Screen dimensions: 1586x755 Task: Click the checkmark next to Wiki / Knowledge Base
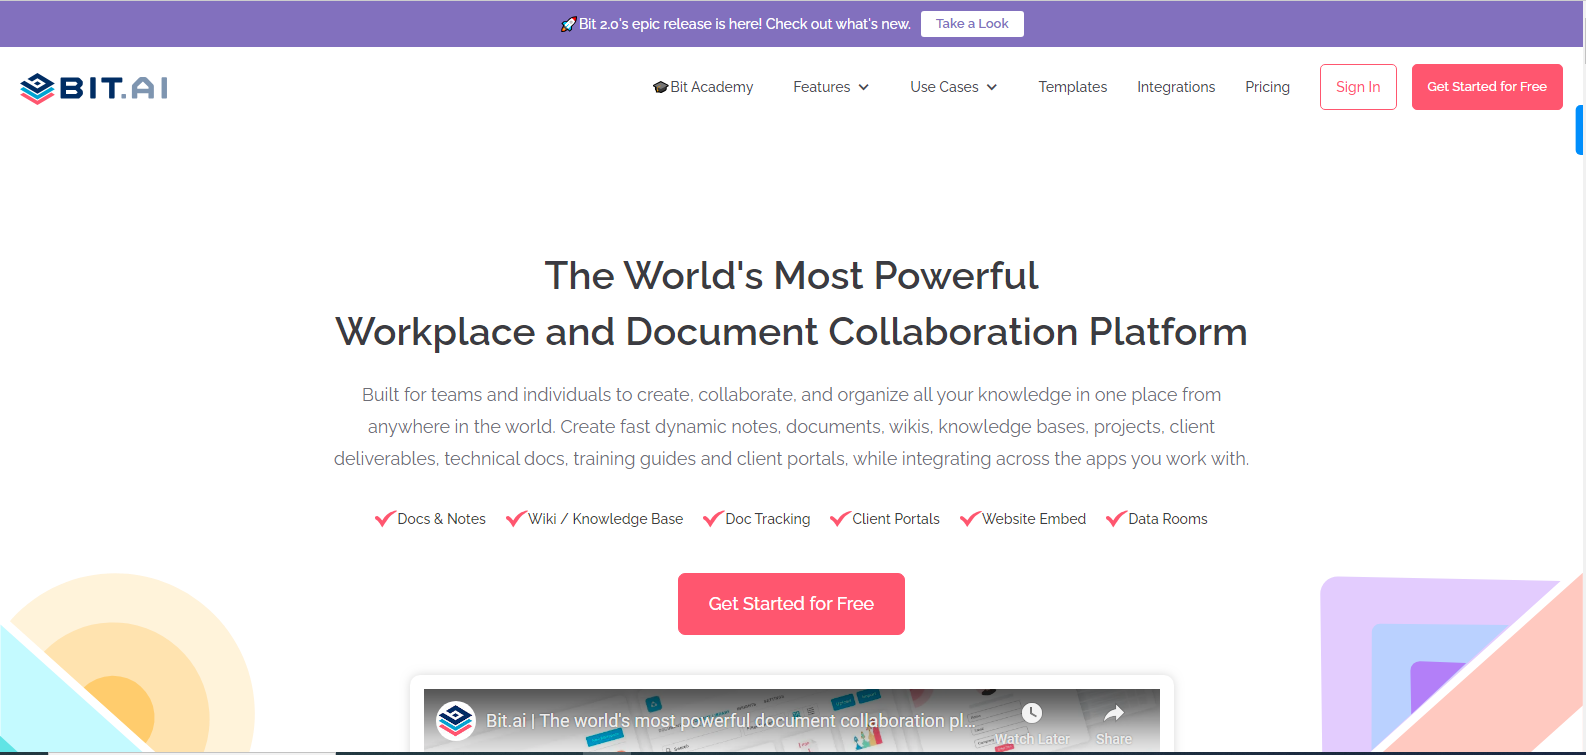tap(516, 519)
